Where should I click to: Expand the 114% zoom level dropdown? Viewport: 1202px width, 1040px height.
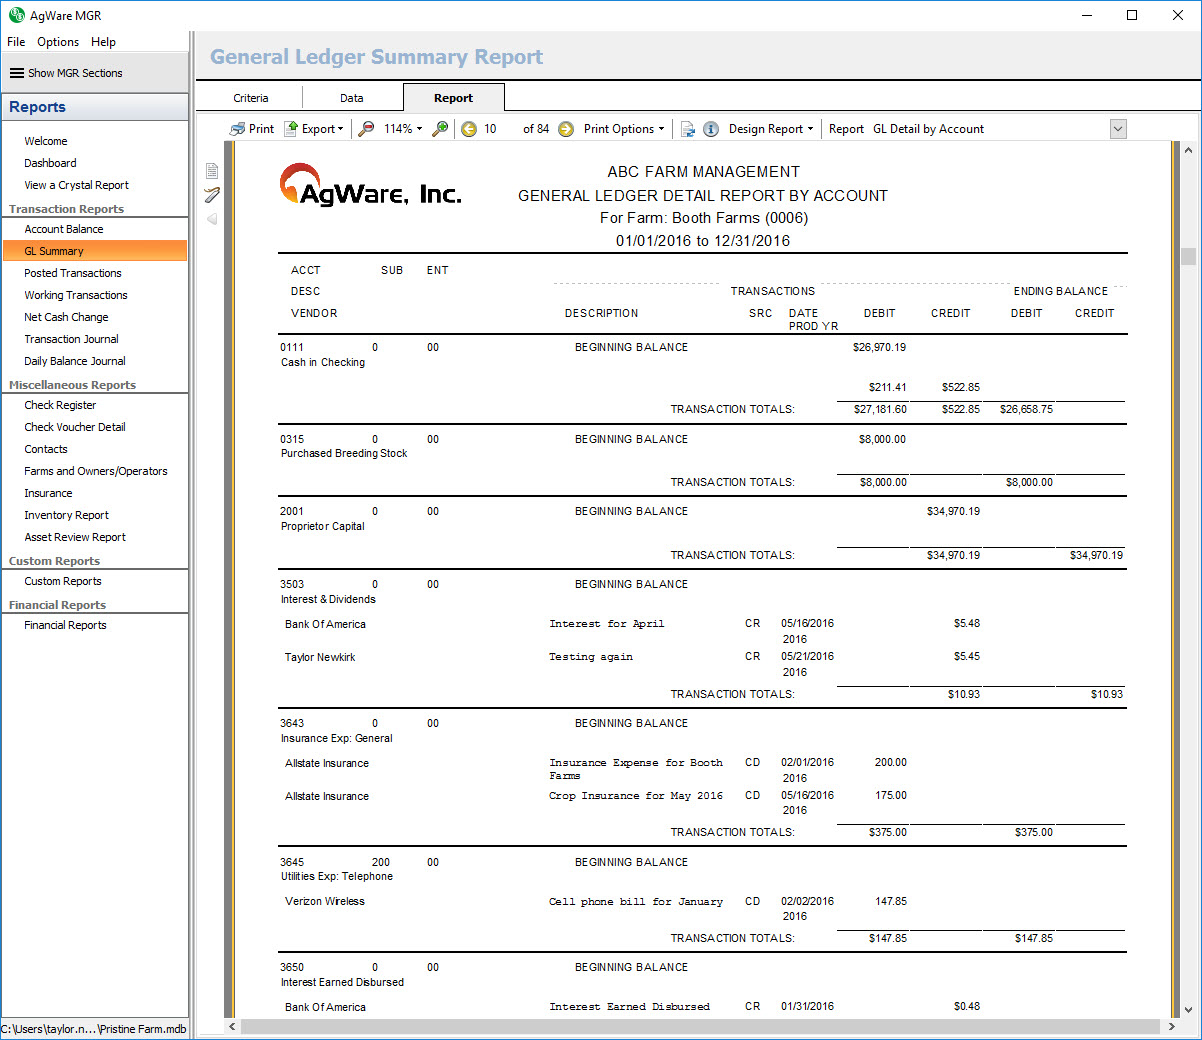coord(403,129)
